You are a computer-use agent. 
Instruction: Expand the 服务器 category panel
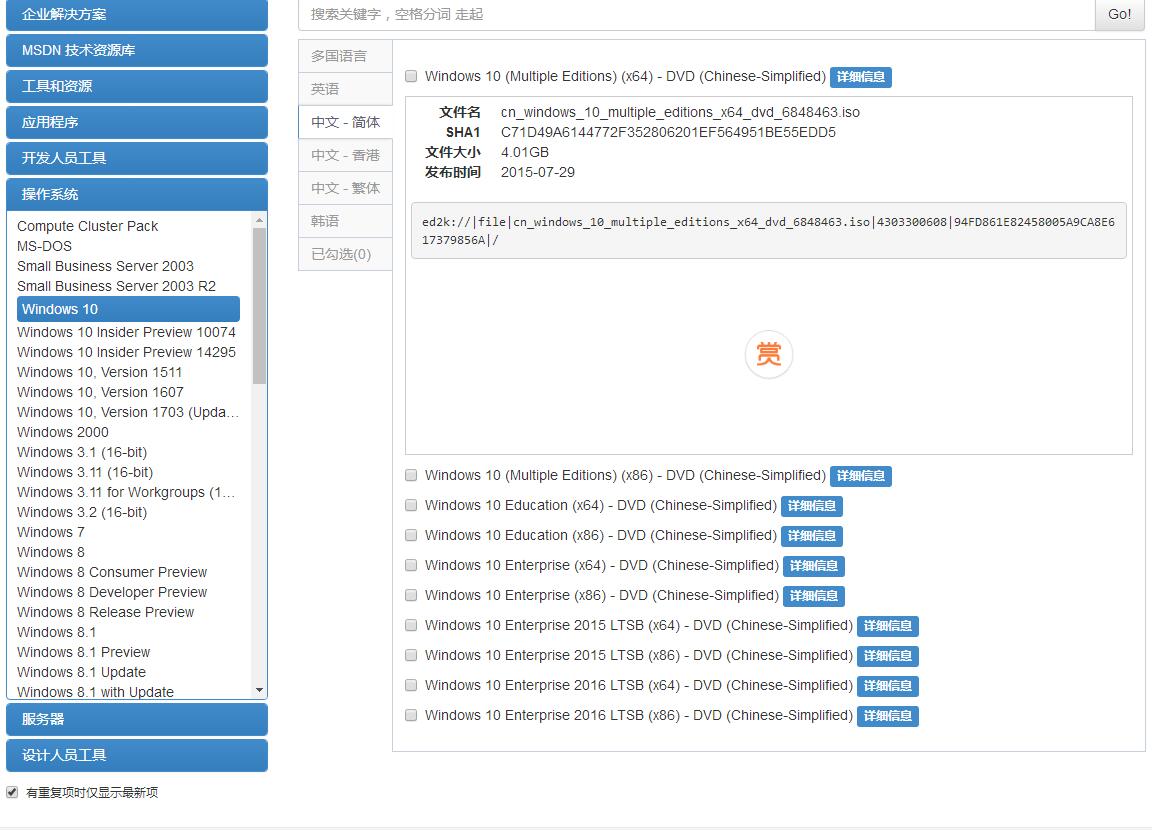pyautogui.click(x=137, y=719)
